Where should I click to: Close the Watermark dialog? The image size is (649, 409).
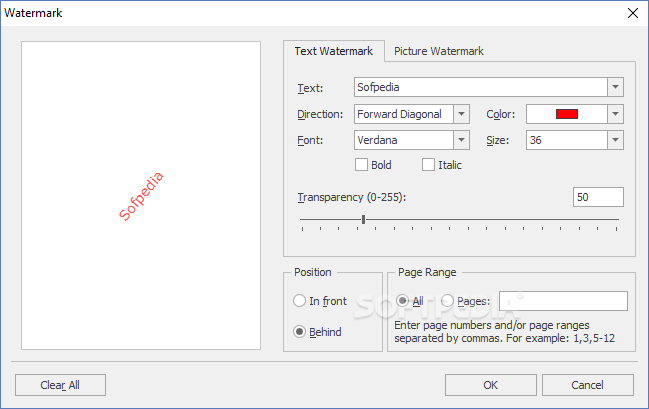click(x=632, y=13)
